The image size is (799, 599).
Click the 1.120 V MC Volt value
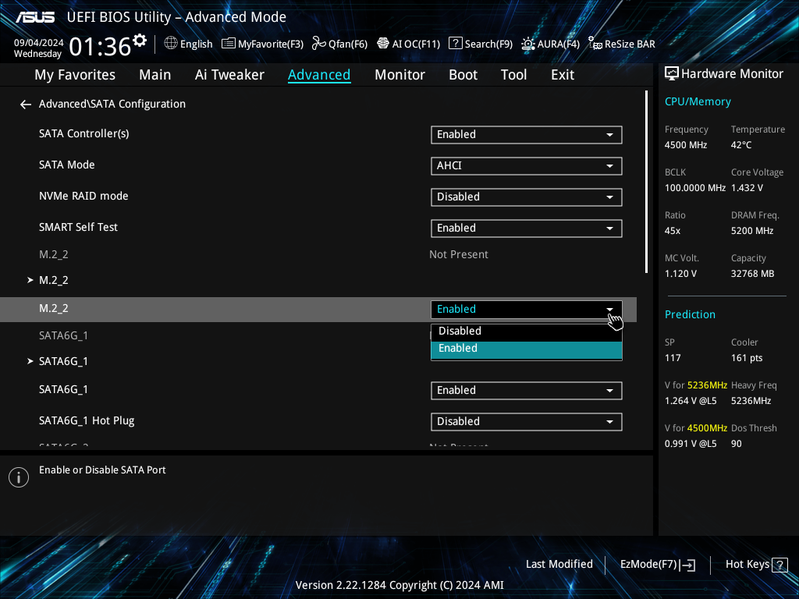point(680,274)
